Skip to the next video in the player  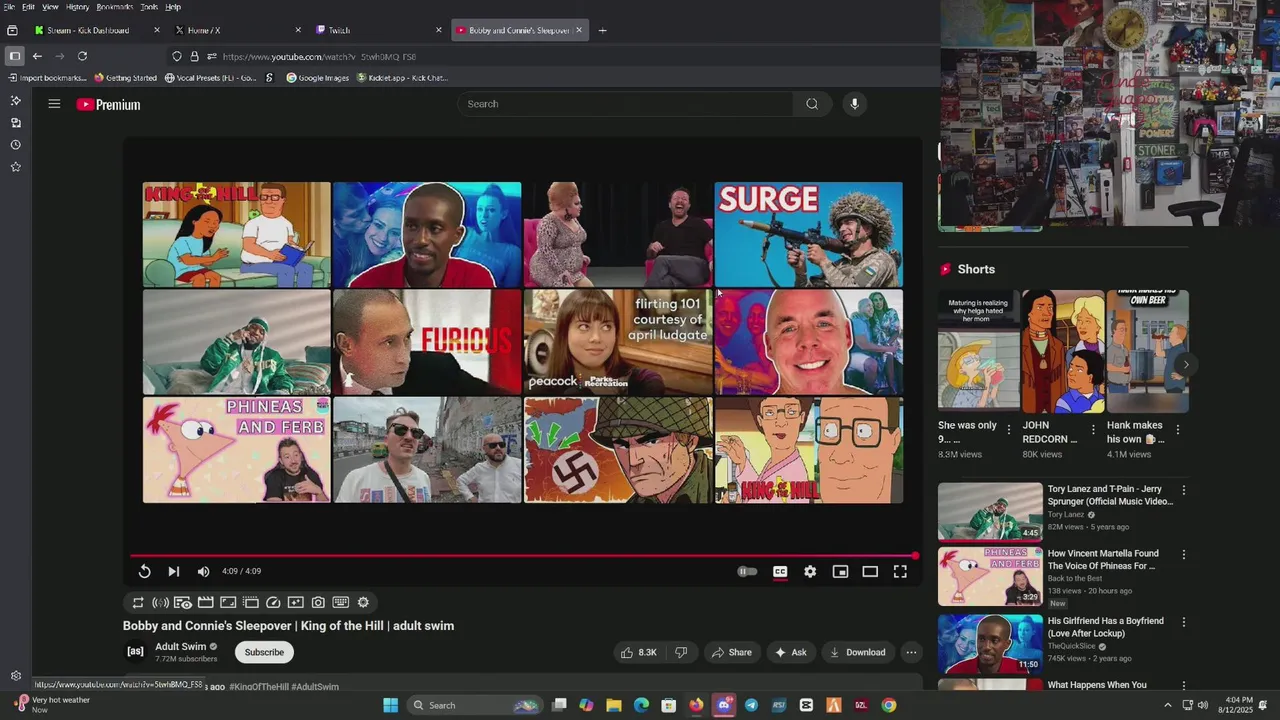[x=173, y=571]
